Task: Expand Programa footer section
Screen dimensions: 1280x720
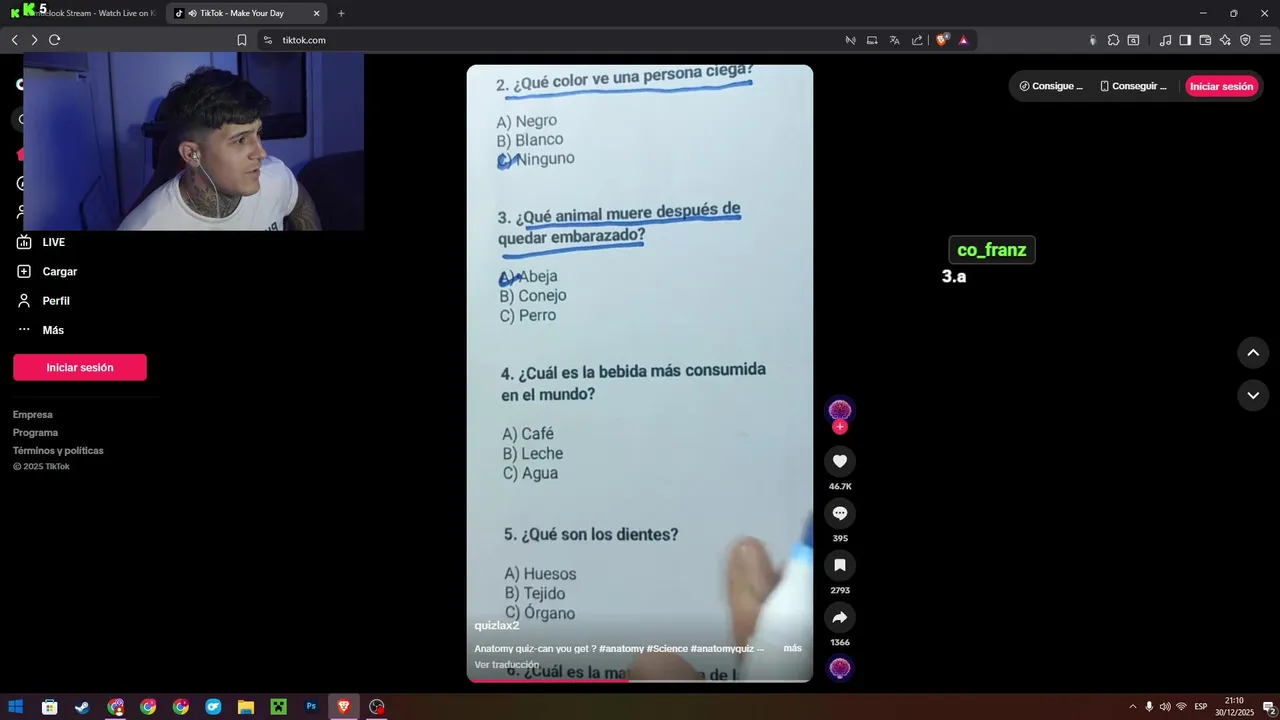Action: pyautogui.click(x=35, y=432)
